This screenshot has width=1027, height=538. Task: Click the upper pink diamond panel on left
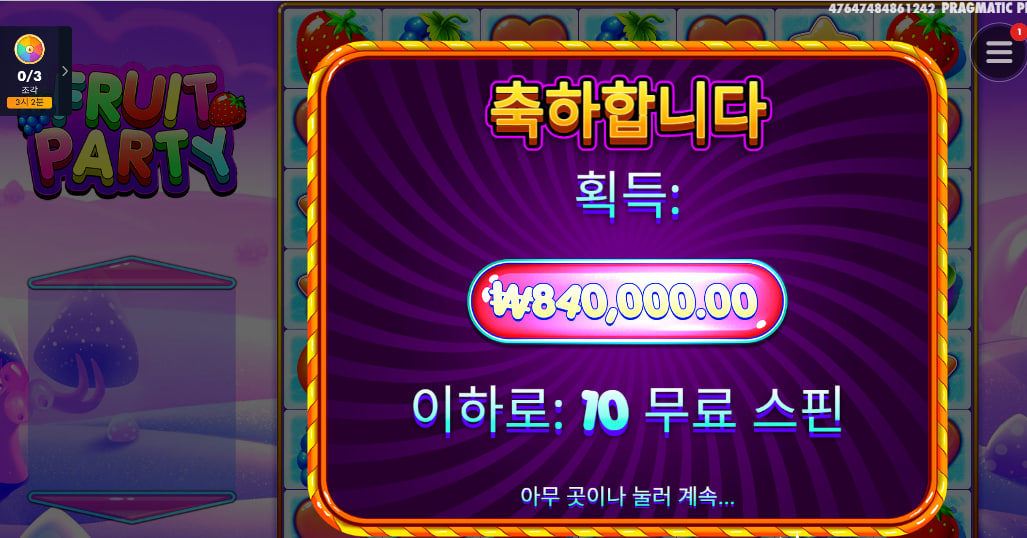point(132,273)
